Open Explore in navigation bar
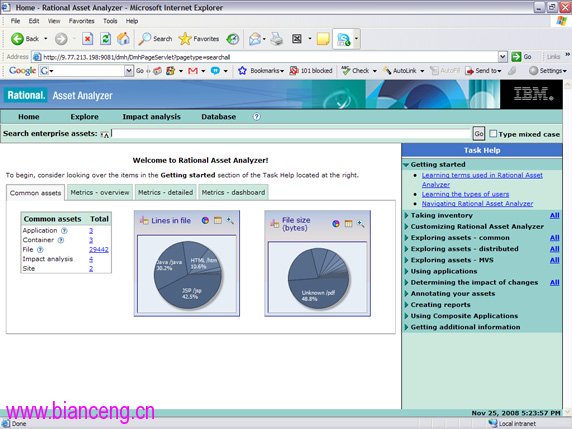The width and height of the screenshot is (572, 429). 85,117
